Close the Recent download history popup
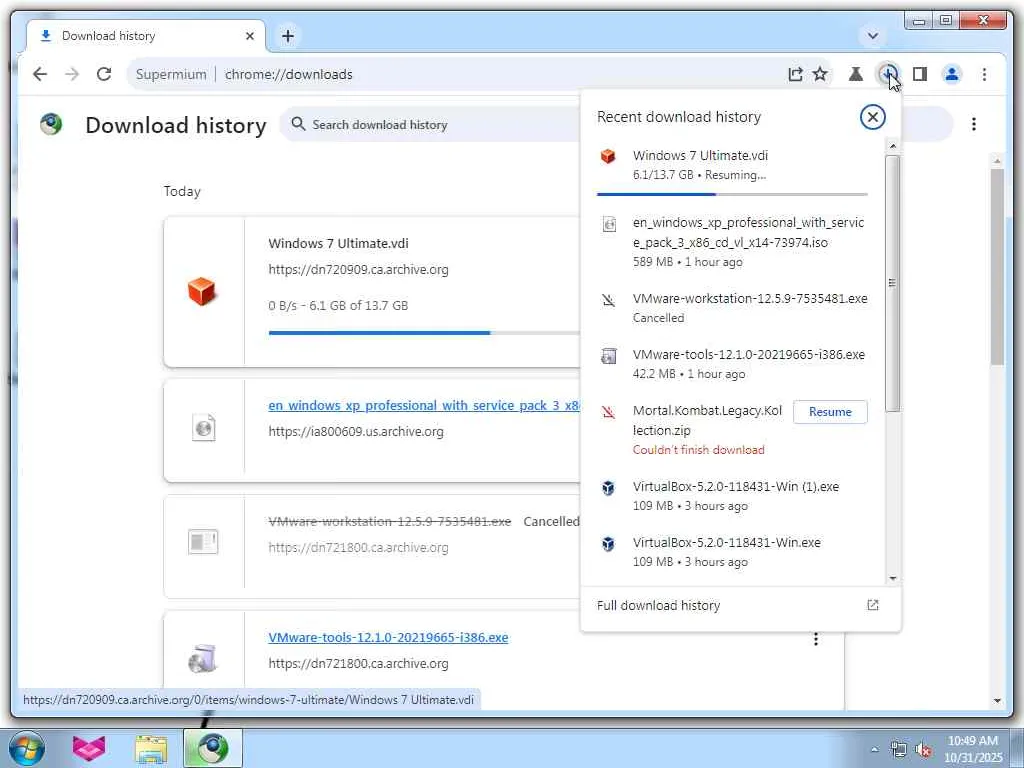Viewport: 1024px width, 768px height. (872, 117)
